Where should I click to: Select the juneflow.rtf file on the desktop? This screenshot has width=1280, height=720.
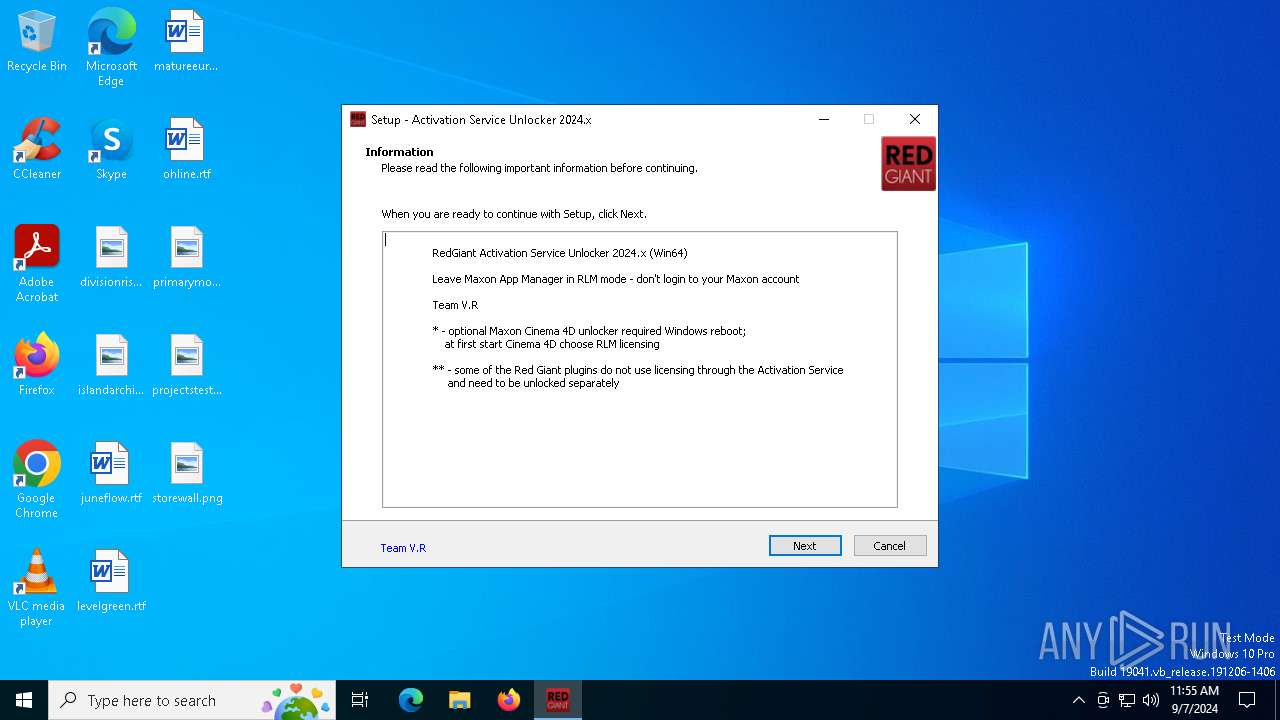coord(111,474)
